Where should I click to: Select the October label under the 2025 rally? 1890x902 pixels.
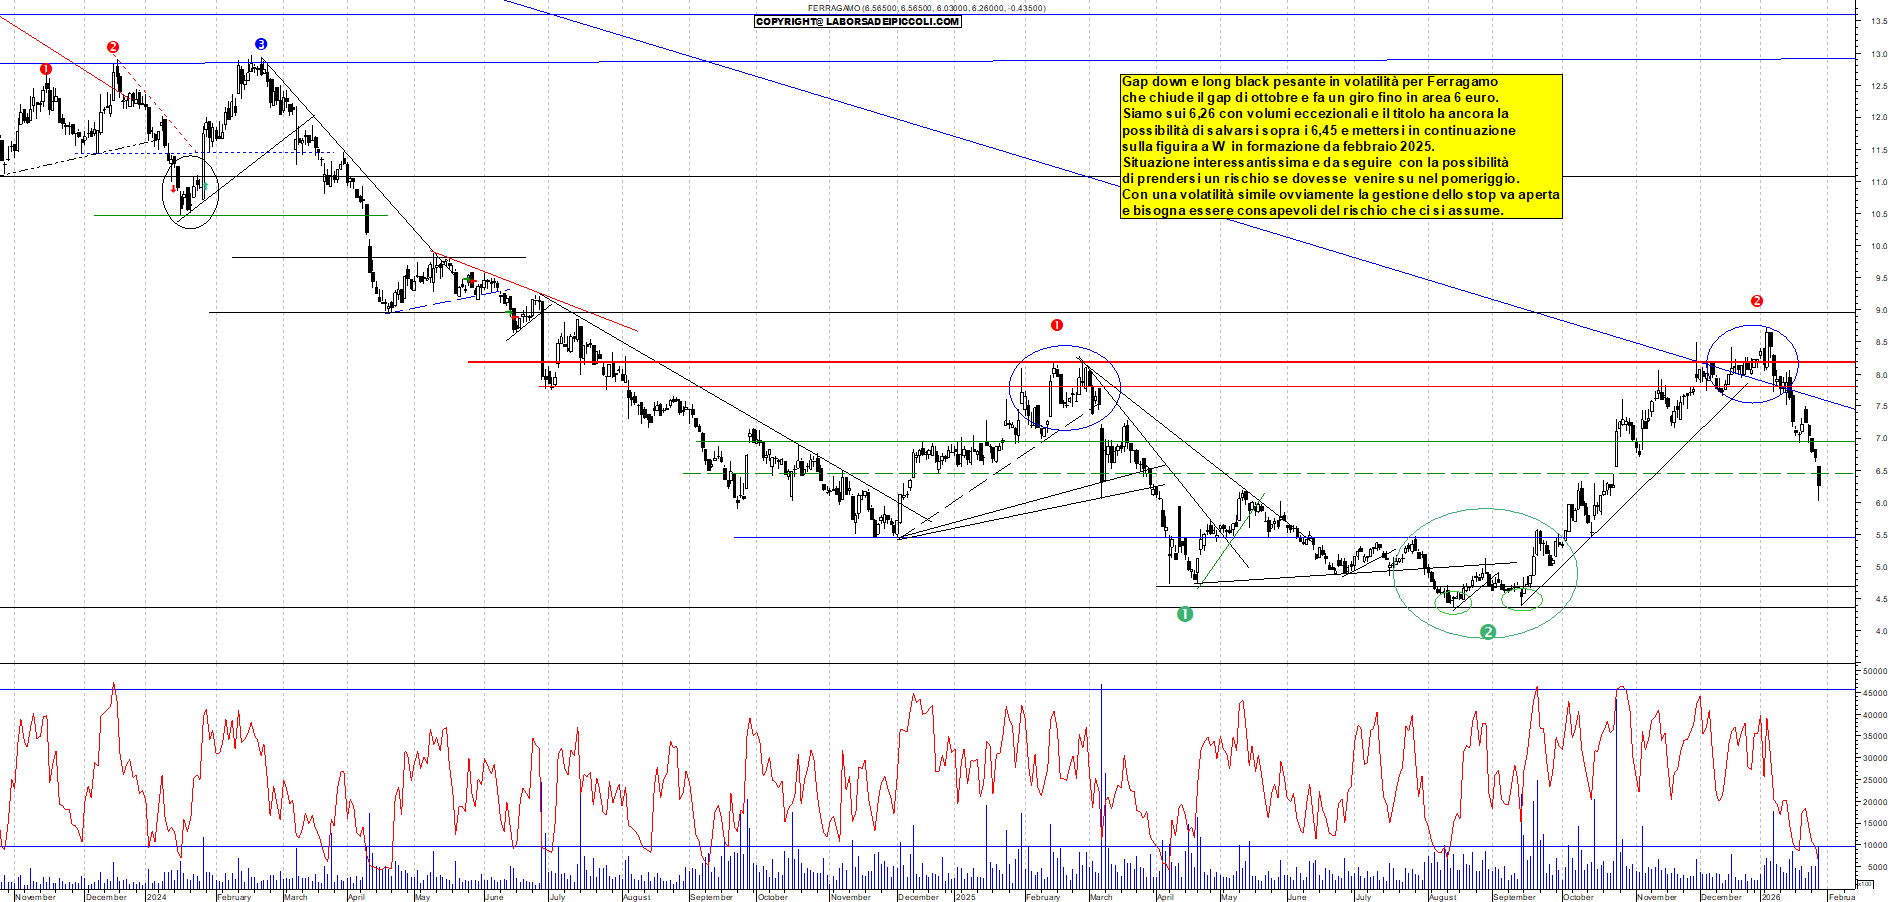pyautogui.click(x=1578, y=897)
